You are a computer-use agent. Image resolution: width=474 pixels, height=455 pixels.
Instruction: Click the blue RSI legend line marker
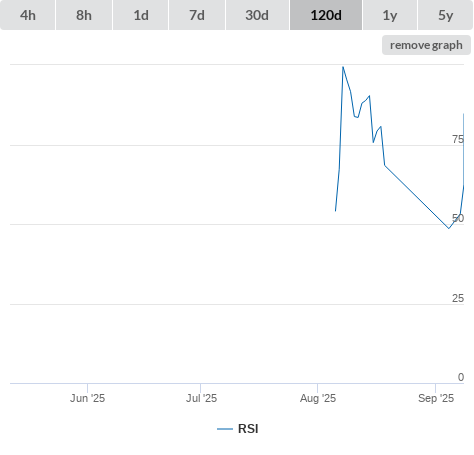click(x=225, y=429)
